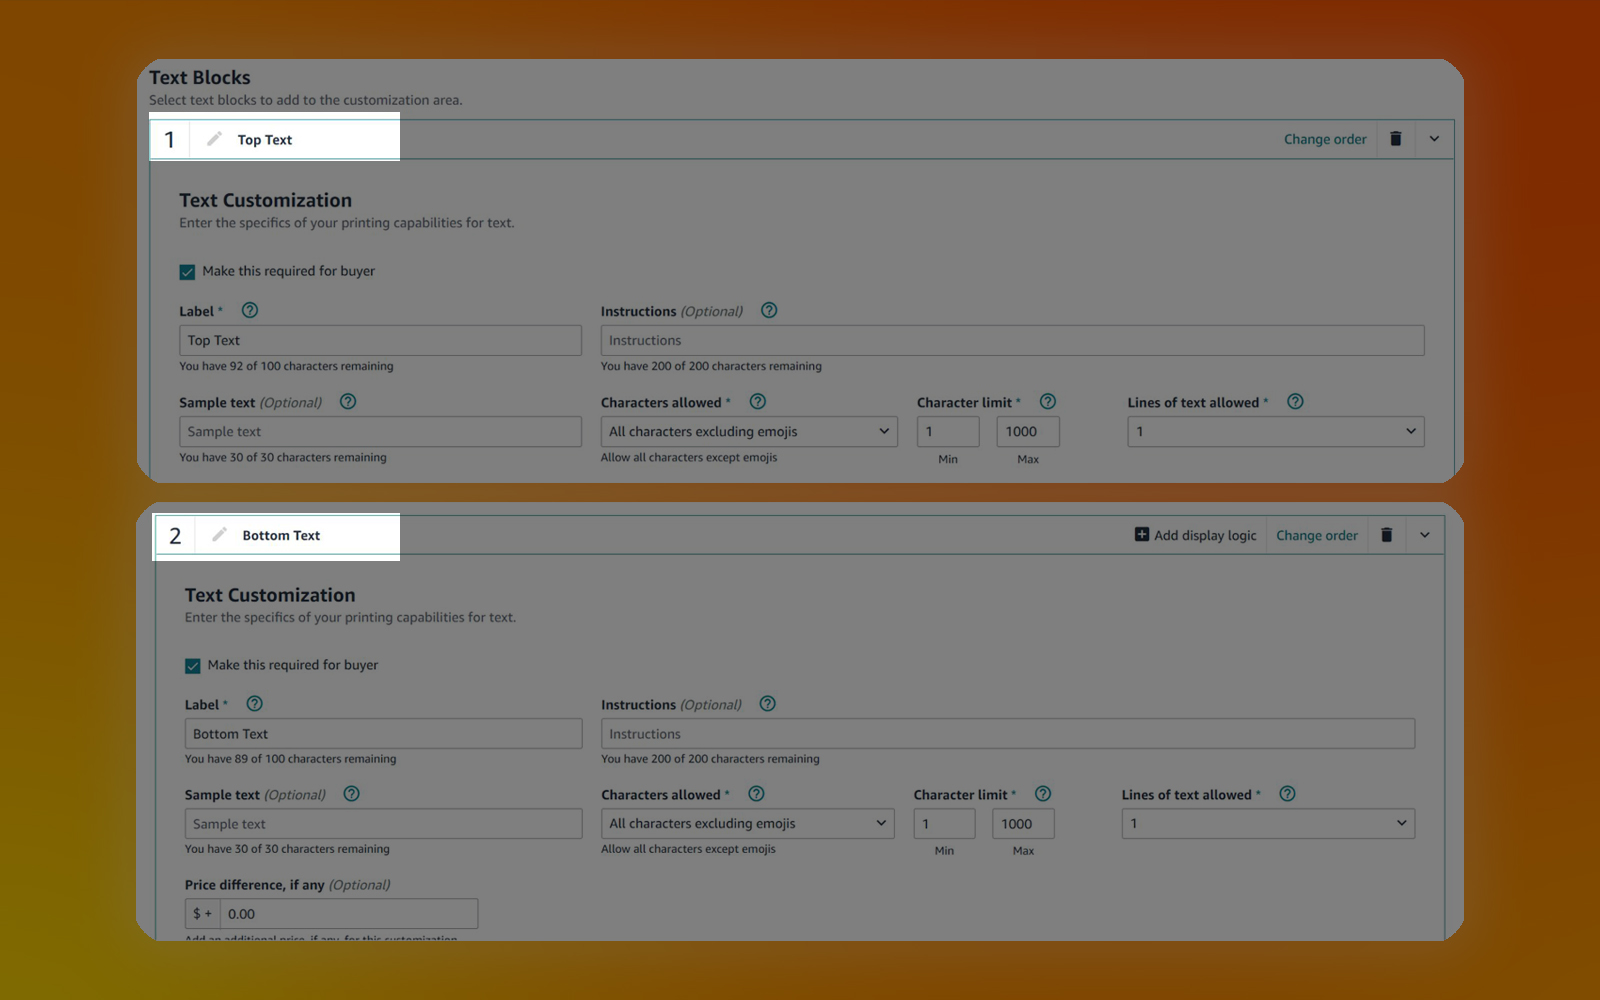Open help icon for Bottom Text Instructions
1600x1000 pixels.
click(x=767, y=704)
